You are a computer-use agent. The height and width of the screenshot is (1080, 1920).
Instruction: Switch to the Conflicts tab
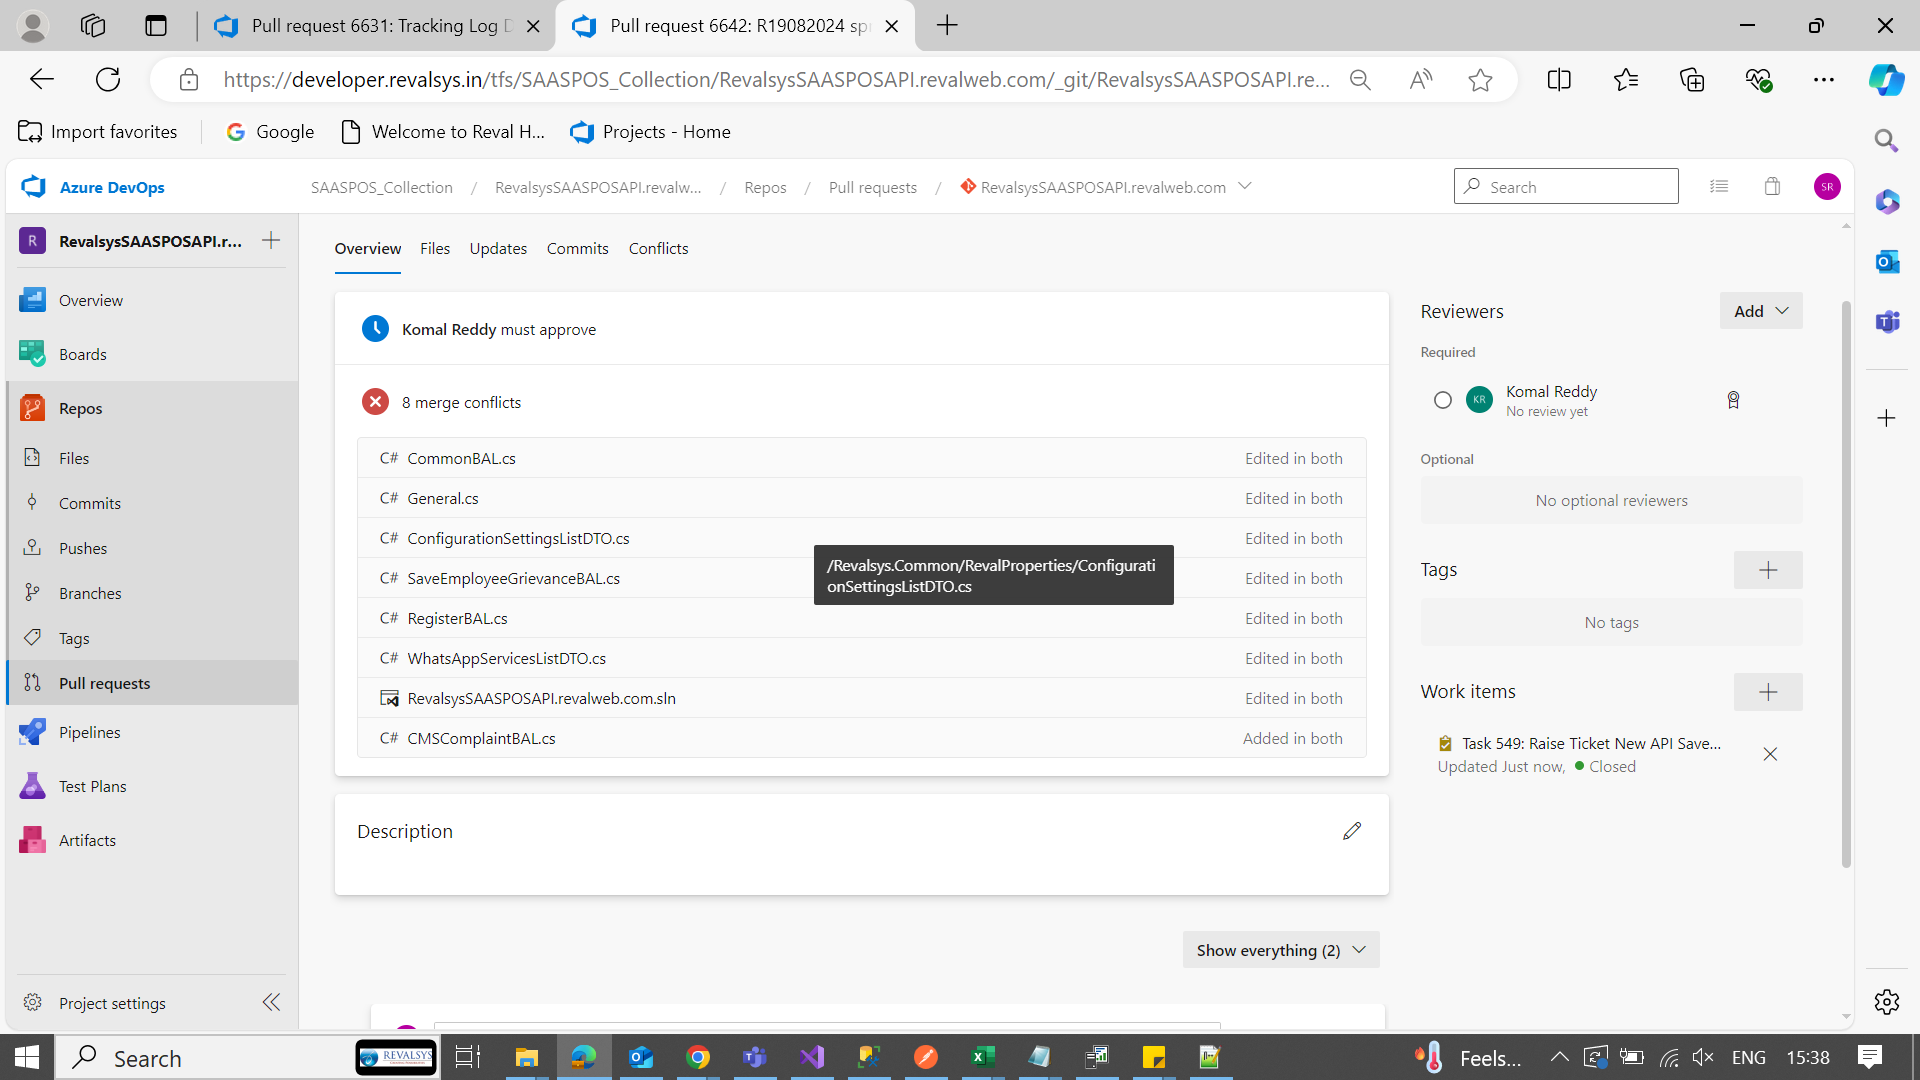click(x=658, y=248)
